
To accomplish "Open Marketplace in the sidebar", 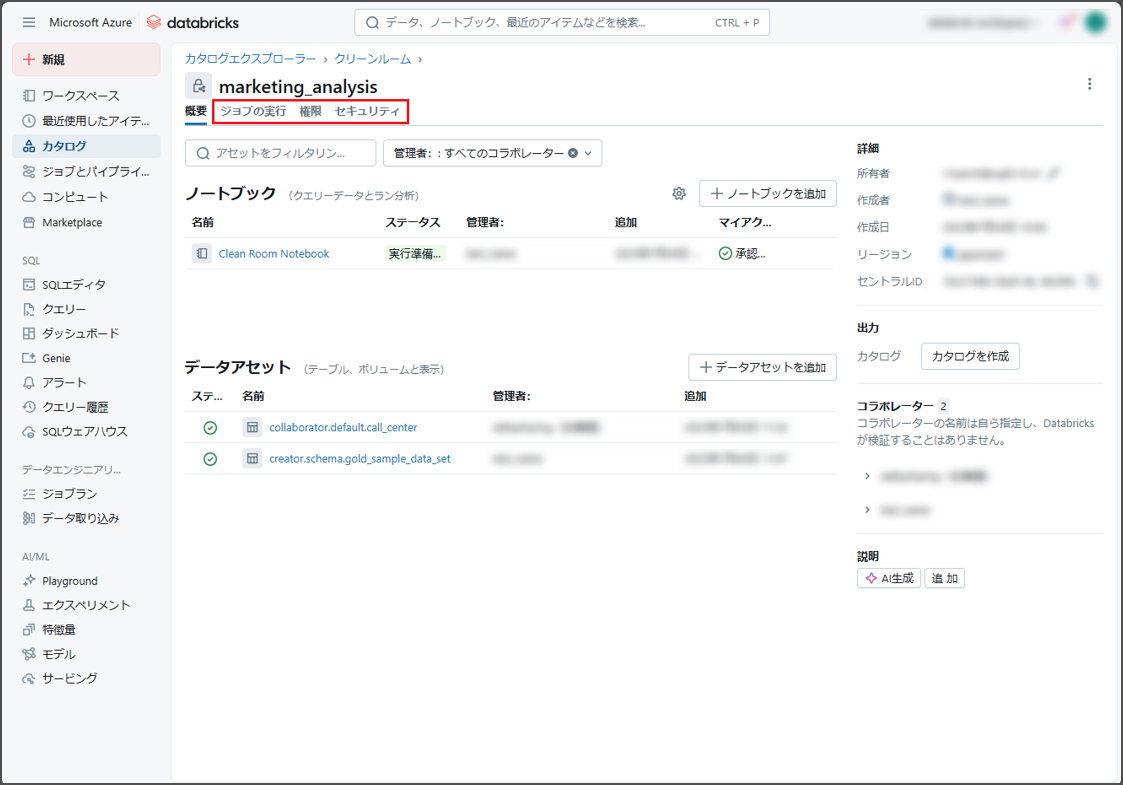I will coord(87,222).
